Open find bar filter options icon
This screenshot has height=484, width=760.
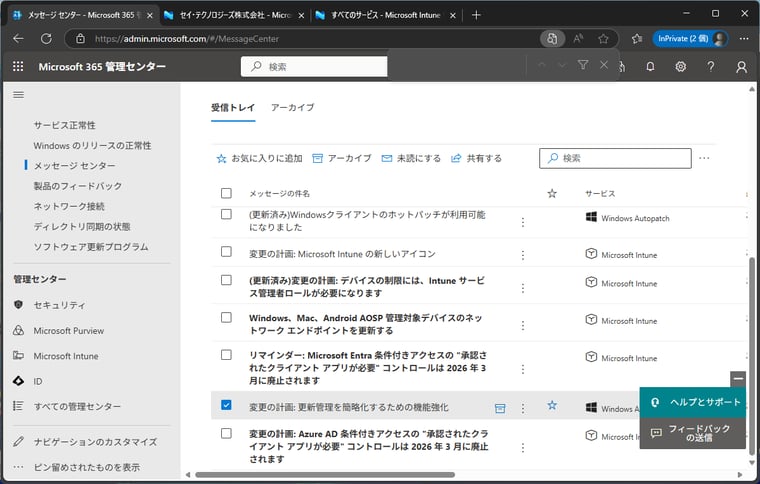coord(583,65)
